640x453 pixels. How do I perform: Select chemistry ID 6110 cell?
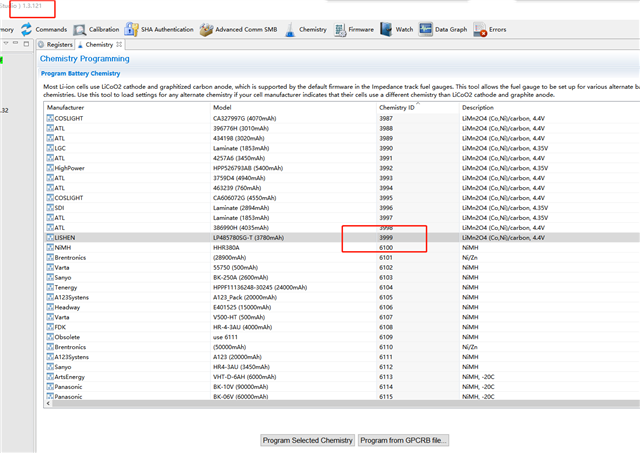pos(386,347)
